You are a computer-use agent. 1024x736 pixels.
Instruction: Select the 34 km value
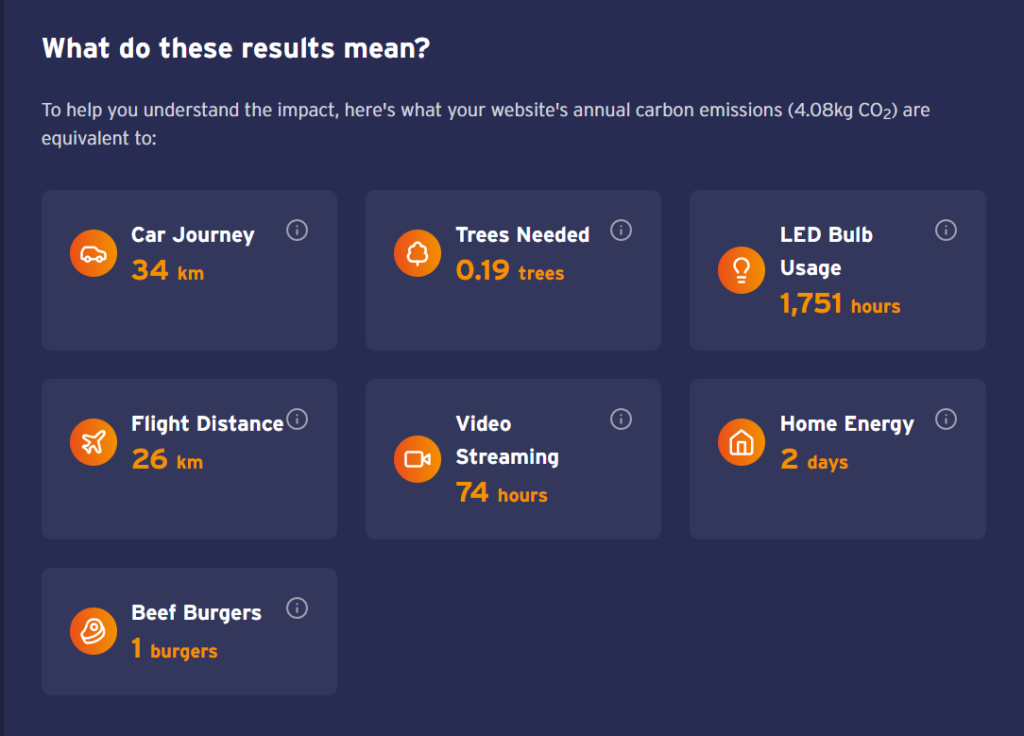pyautogui.click(x=167, y=271)
